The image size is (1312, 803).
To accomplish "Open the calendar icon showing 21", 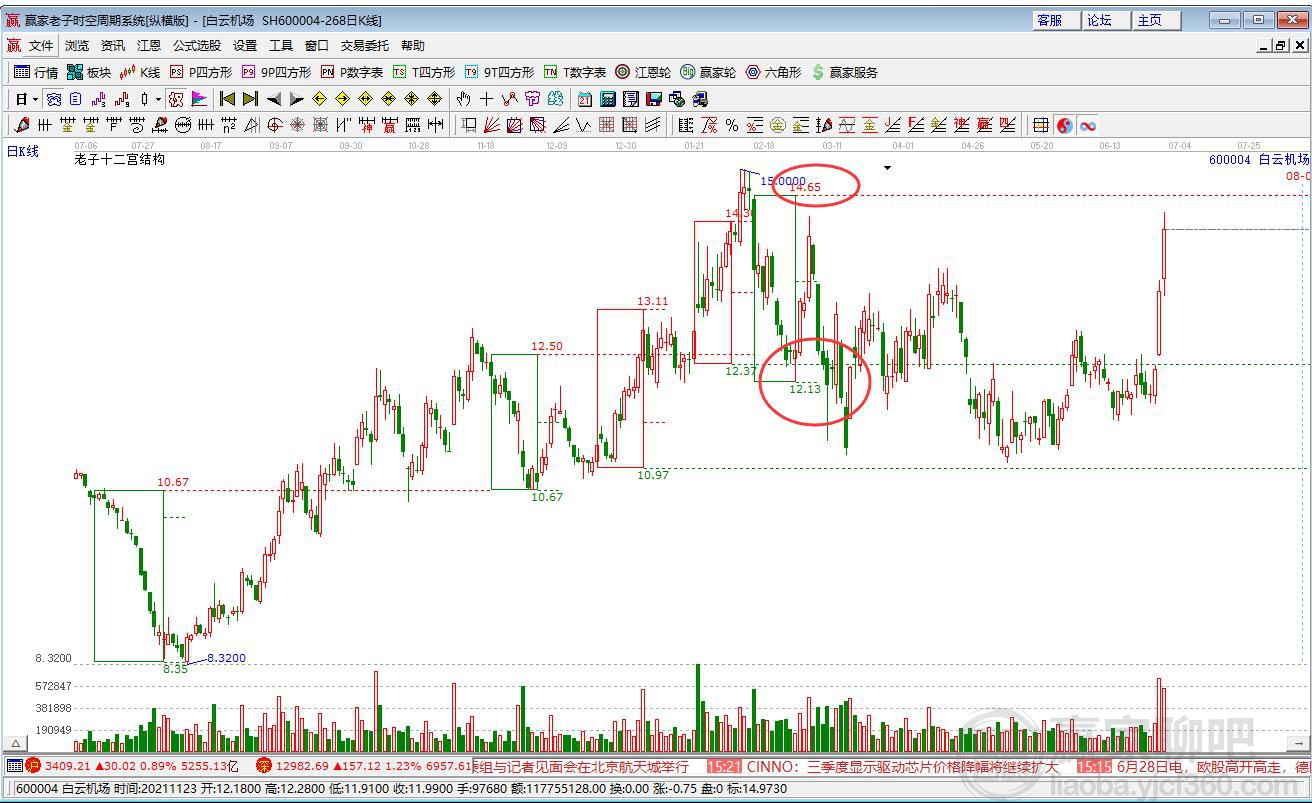I will click(x=584, y=99).
